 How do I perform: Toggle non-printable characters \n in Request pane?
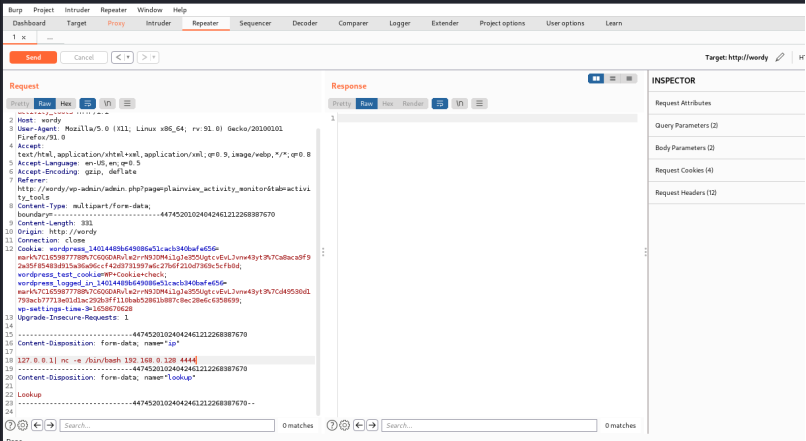click(107, 103)
